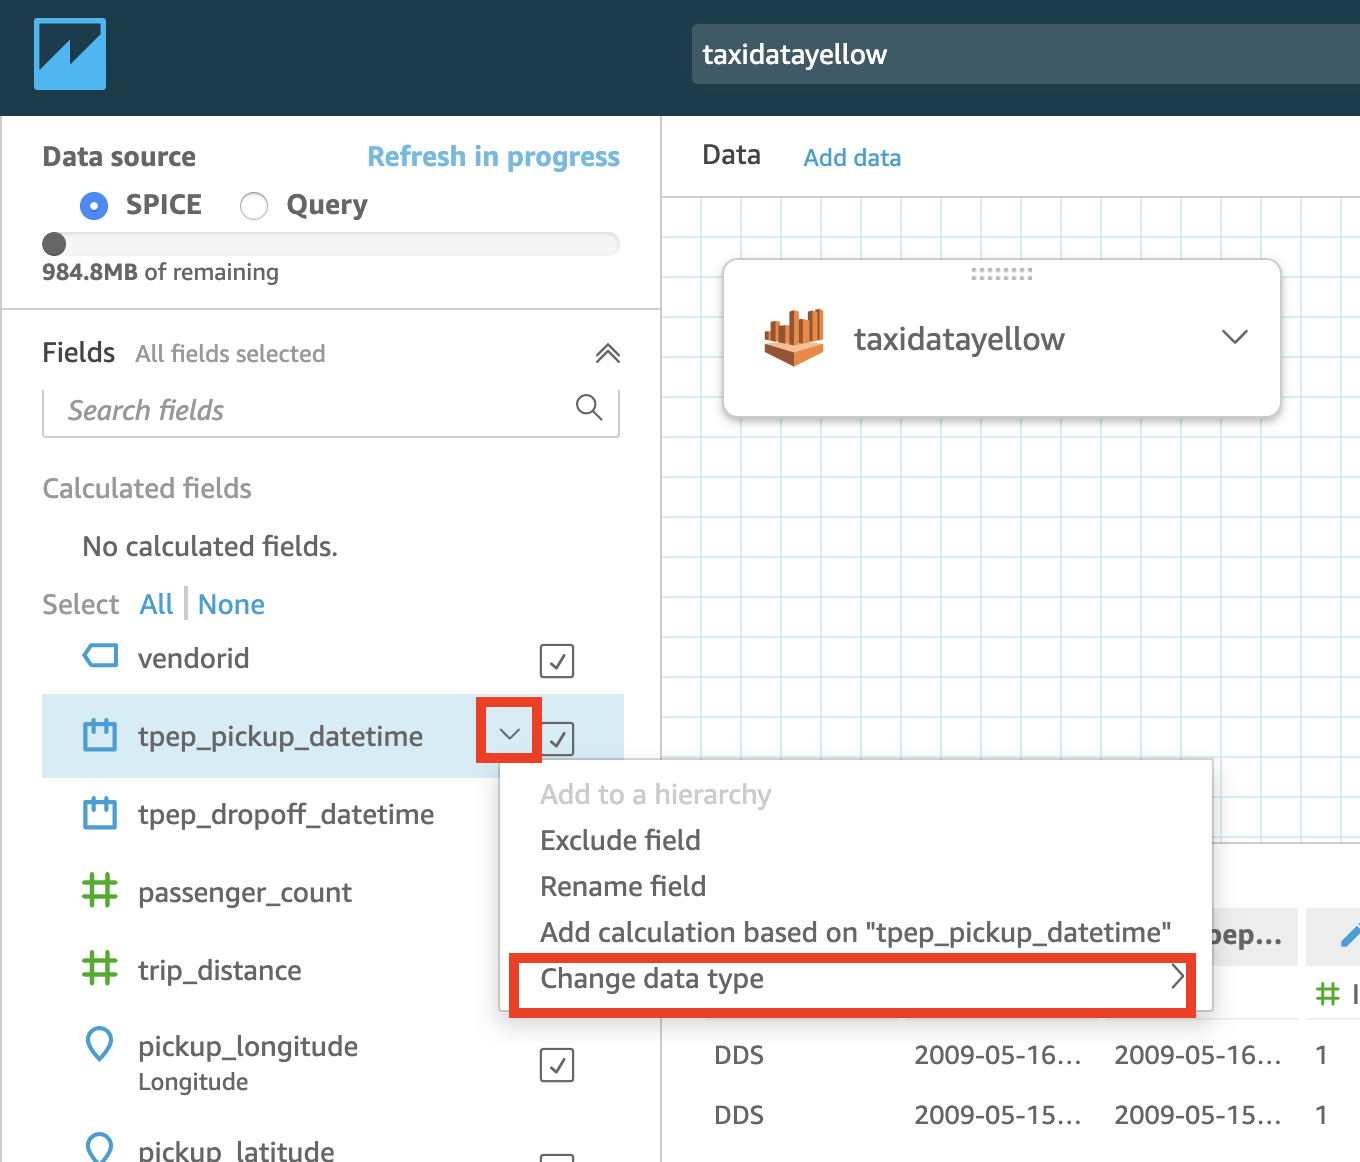Select the SPICE radio button
The width and height of the screenshot is (1360, 1162).
[x=94, y=206]
